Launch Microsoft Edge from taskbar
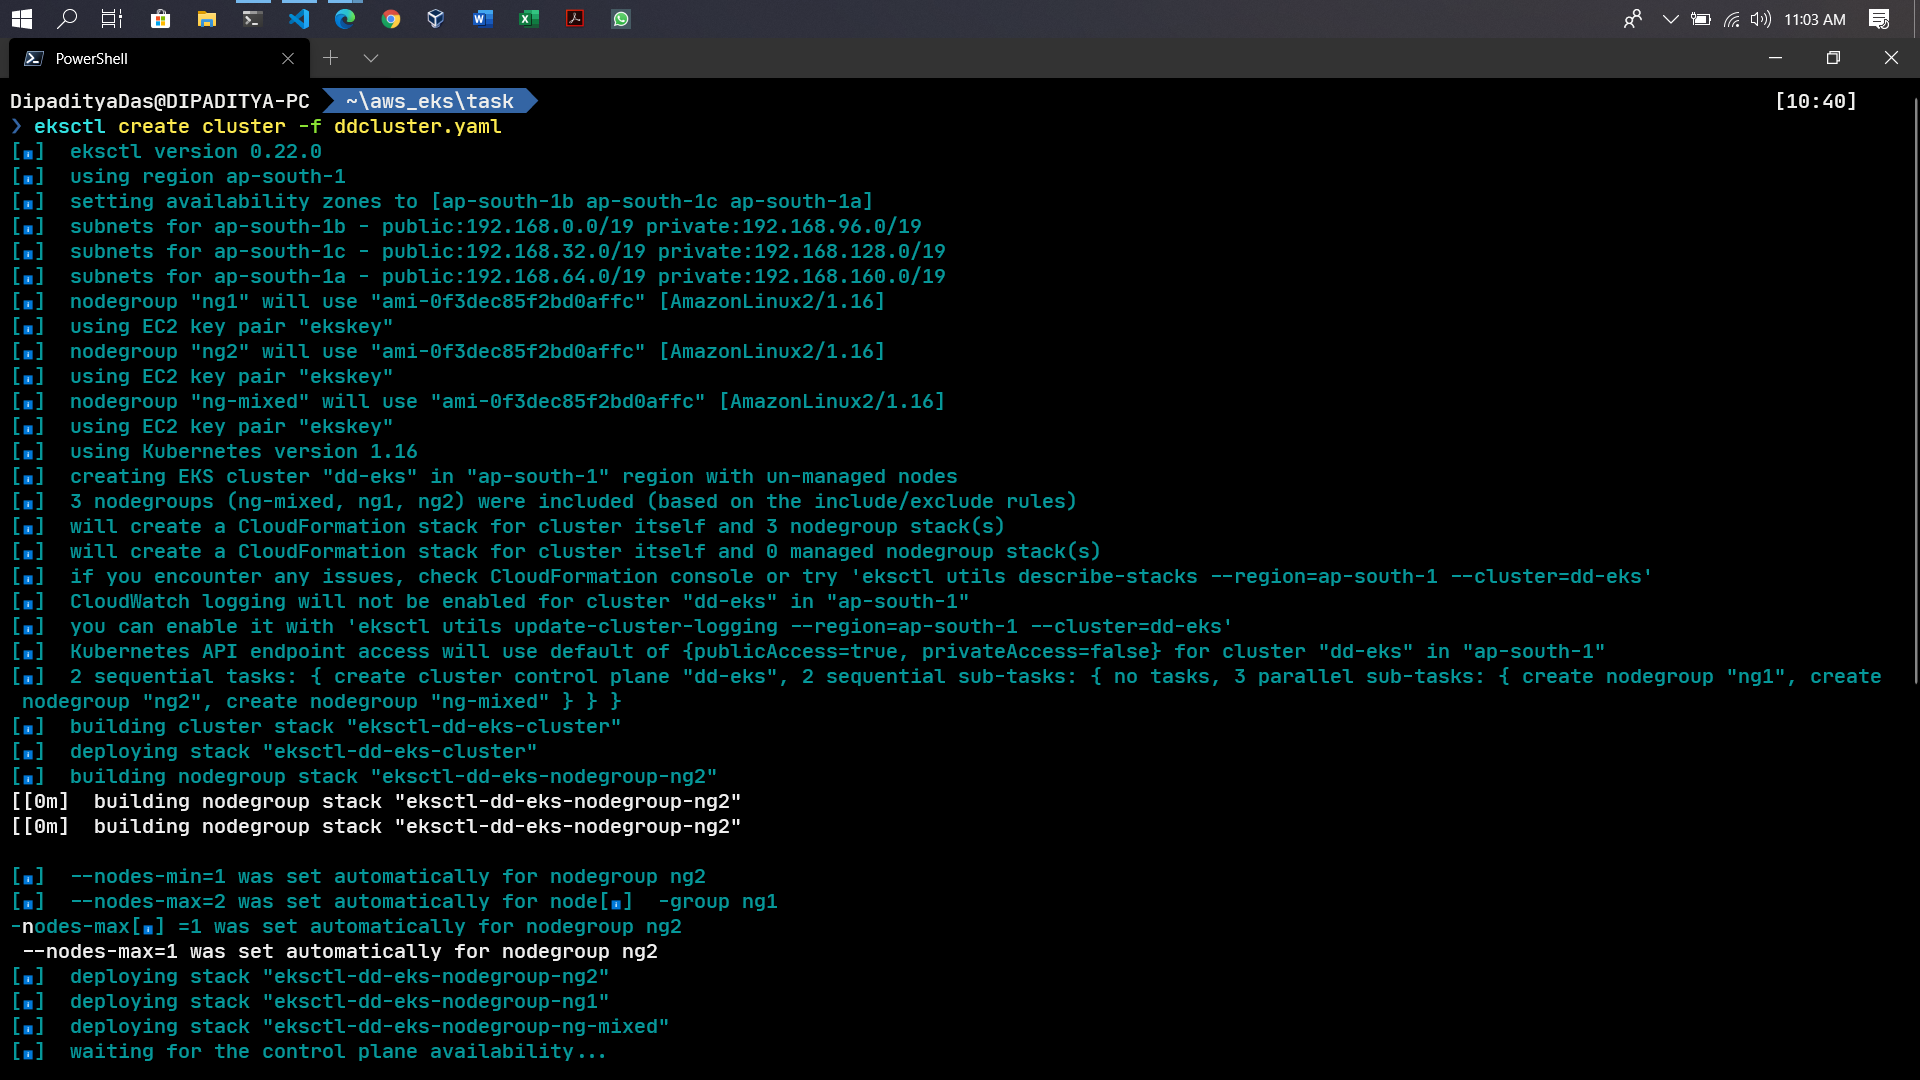 (x=345, y=19)
